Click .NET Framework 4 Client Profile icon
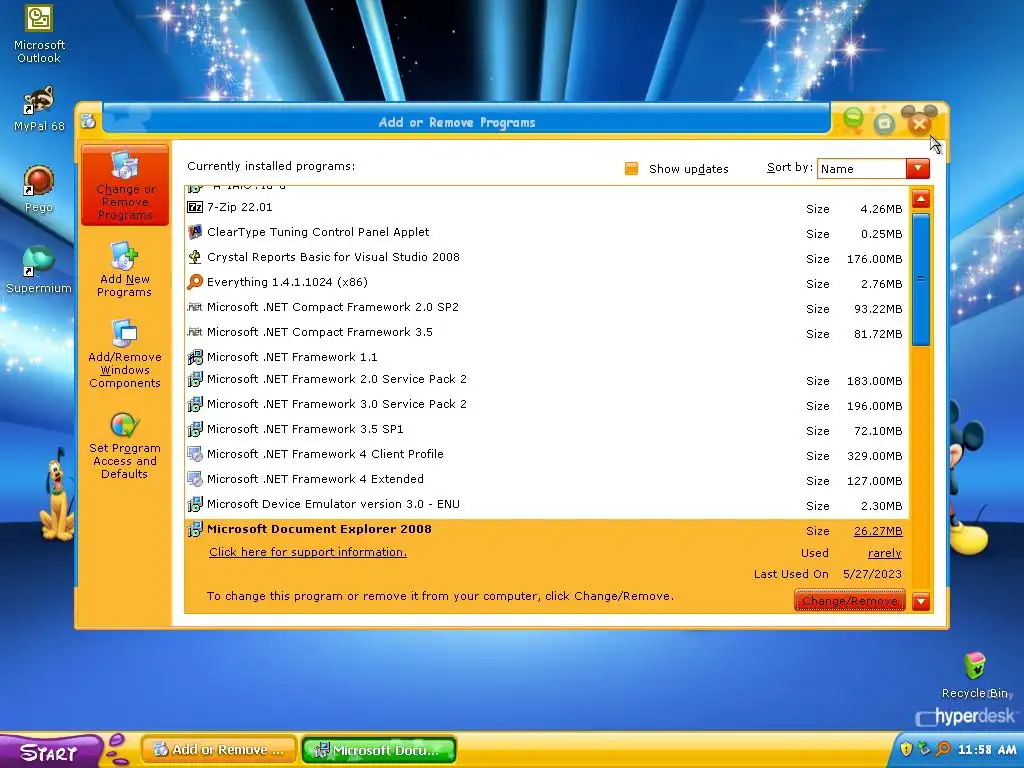The image size is (1024, 768). coord(195,454)
